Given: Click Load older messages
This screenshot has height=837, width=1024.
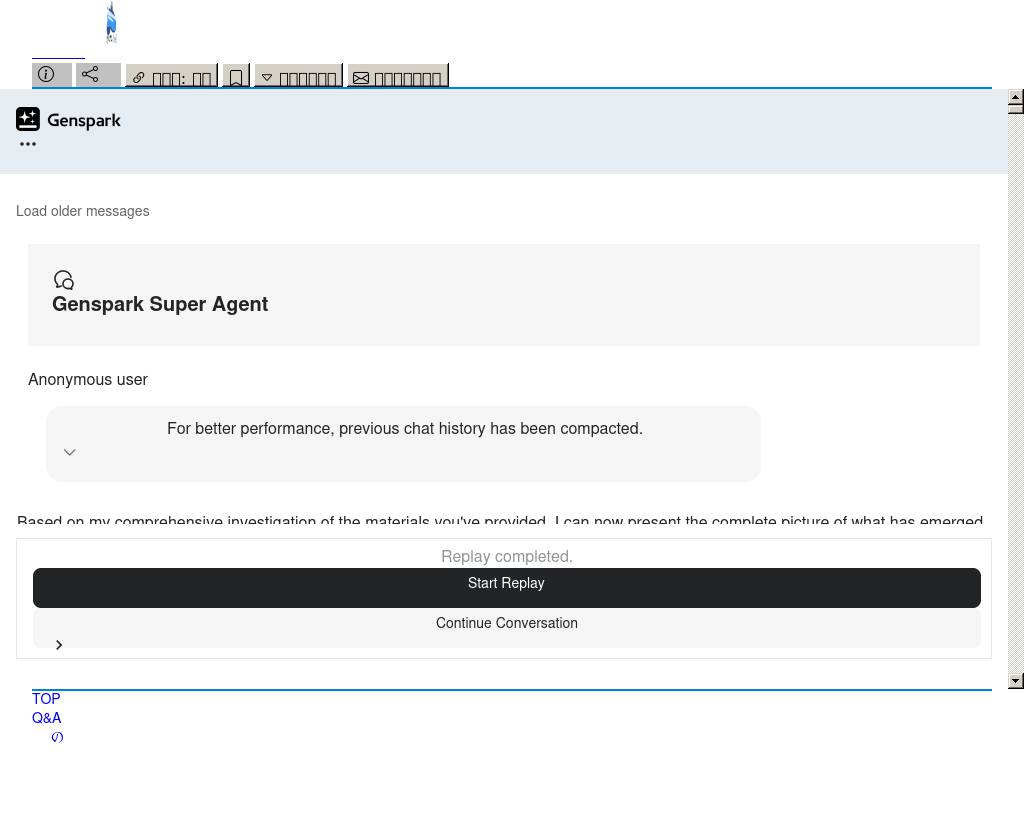Looking at the screenshot, I should click(x=83, y=211).
